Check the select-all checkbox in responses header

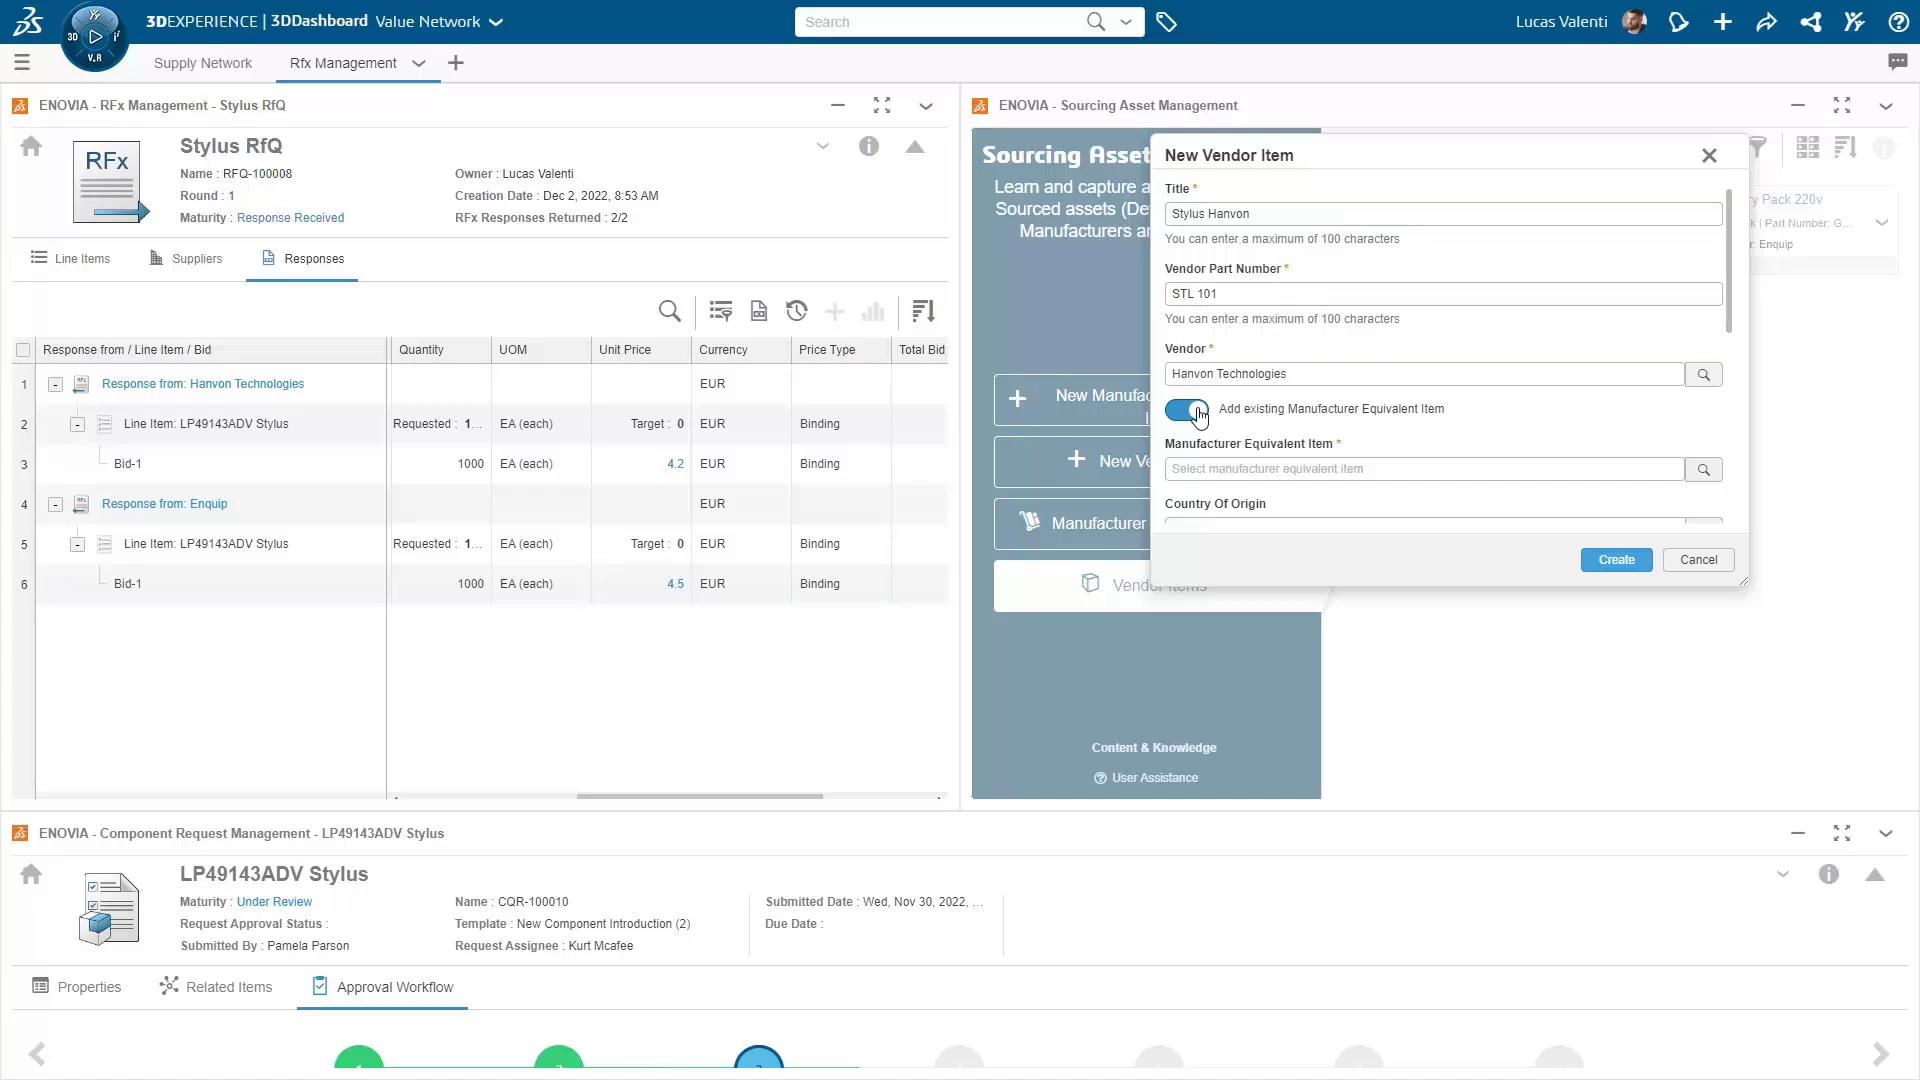point(23,350)
